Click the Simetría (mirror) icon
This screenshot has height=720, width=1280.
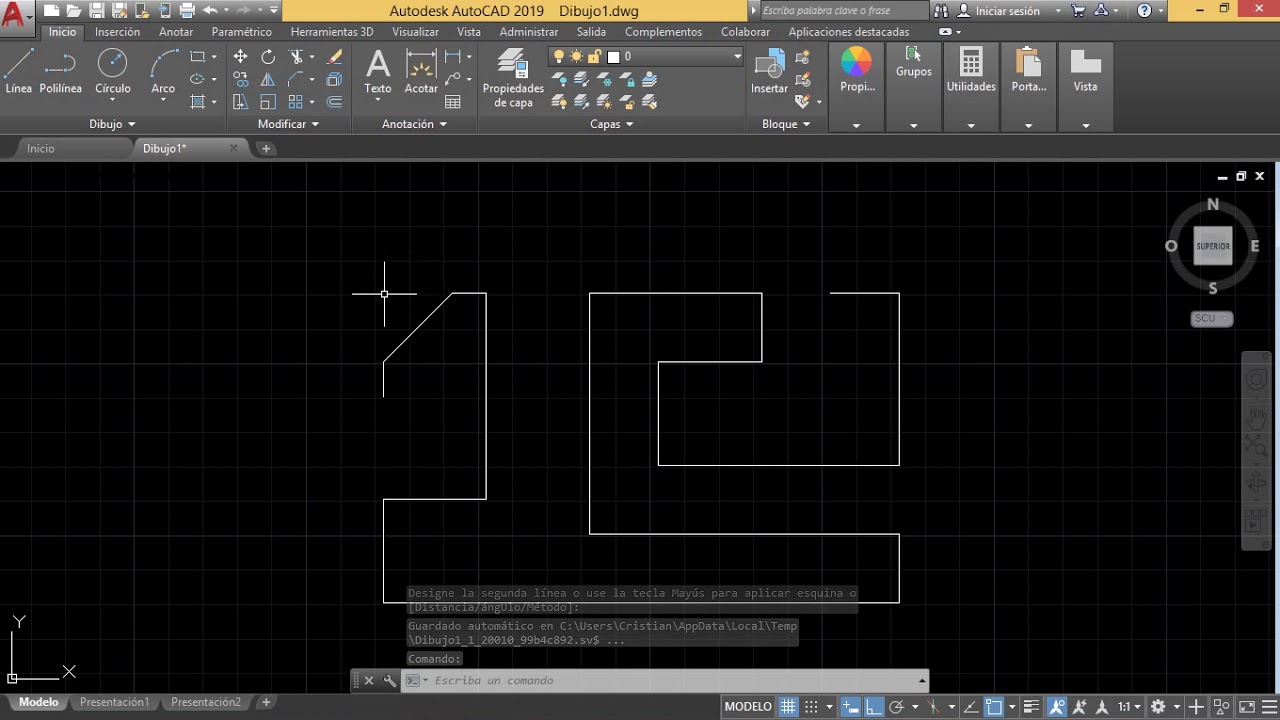tap(268, 79)
